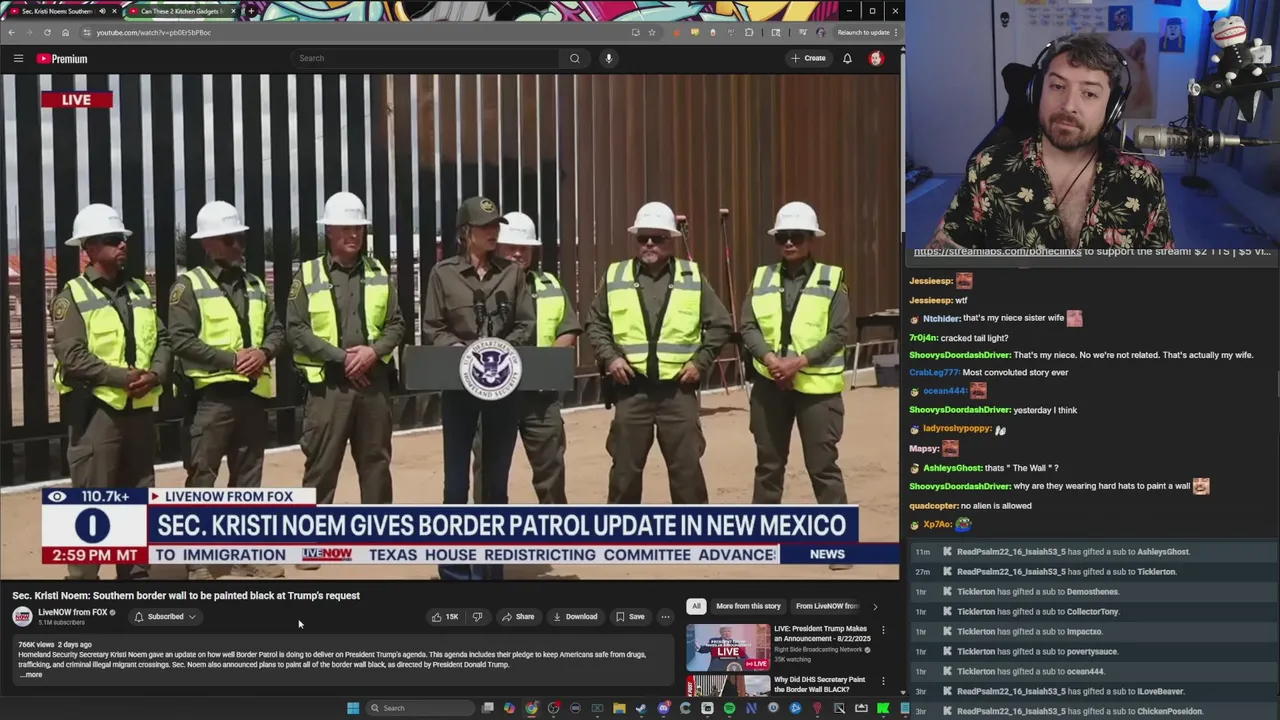Open LiveNOW from FOX channel avatar

tap(22, 616)
